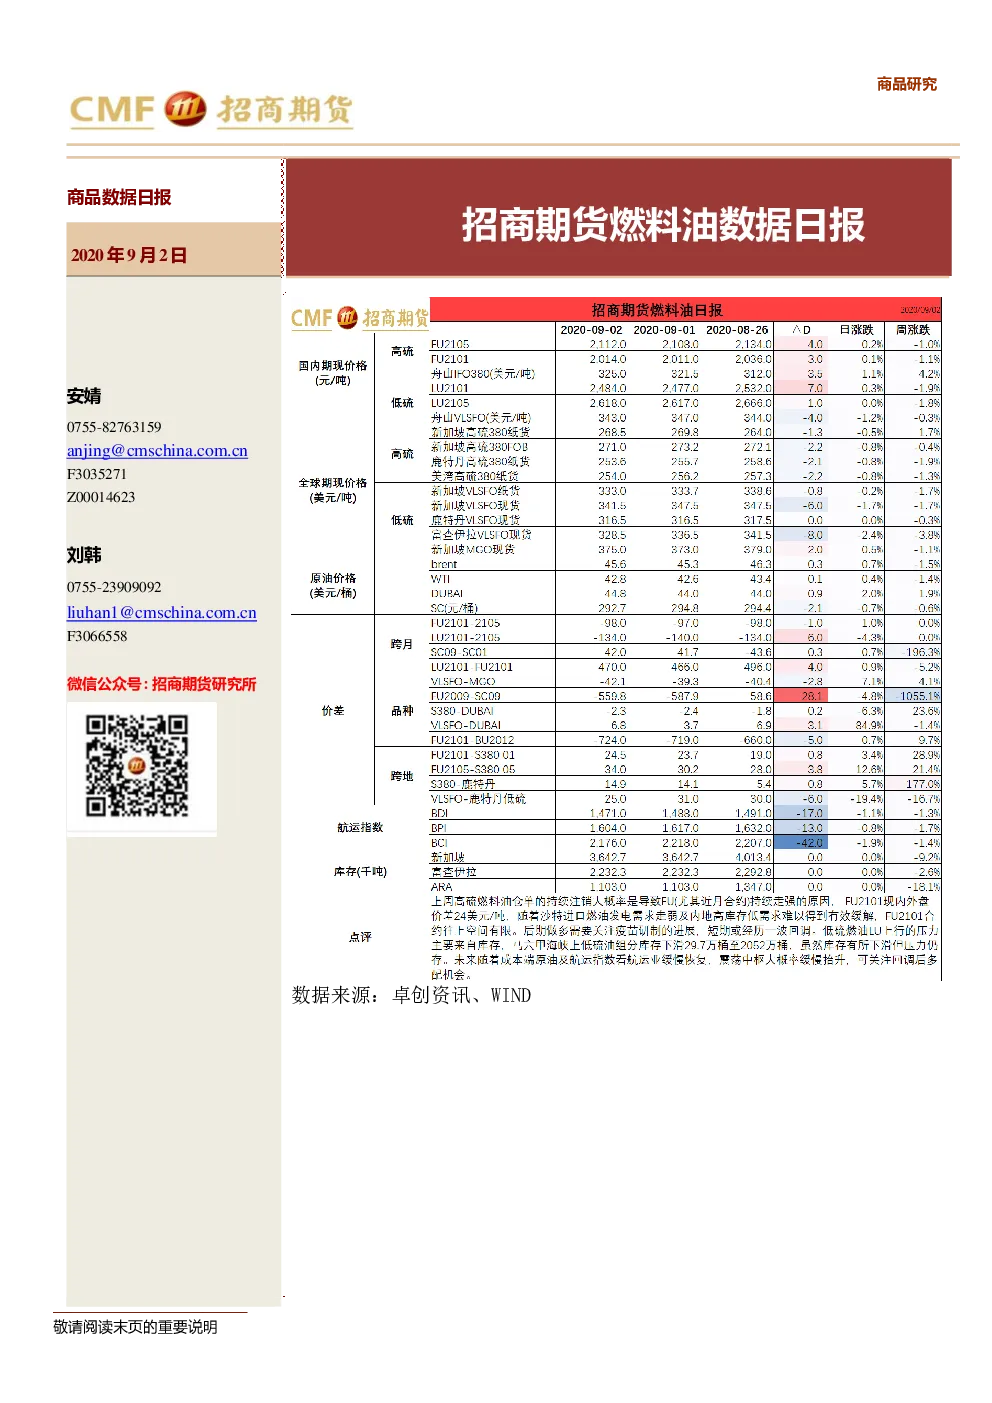992x1403 pixels.
Task: Click the 价差 section label
Action: [x=333, y=711]
